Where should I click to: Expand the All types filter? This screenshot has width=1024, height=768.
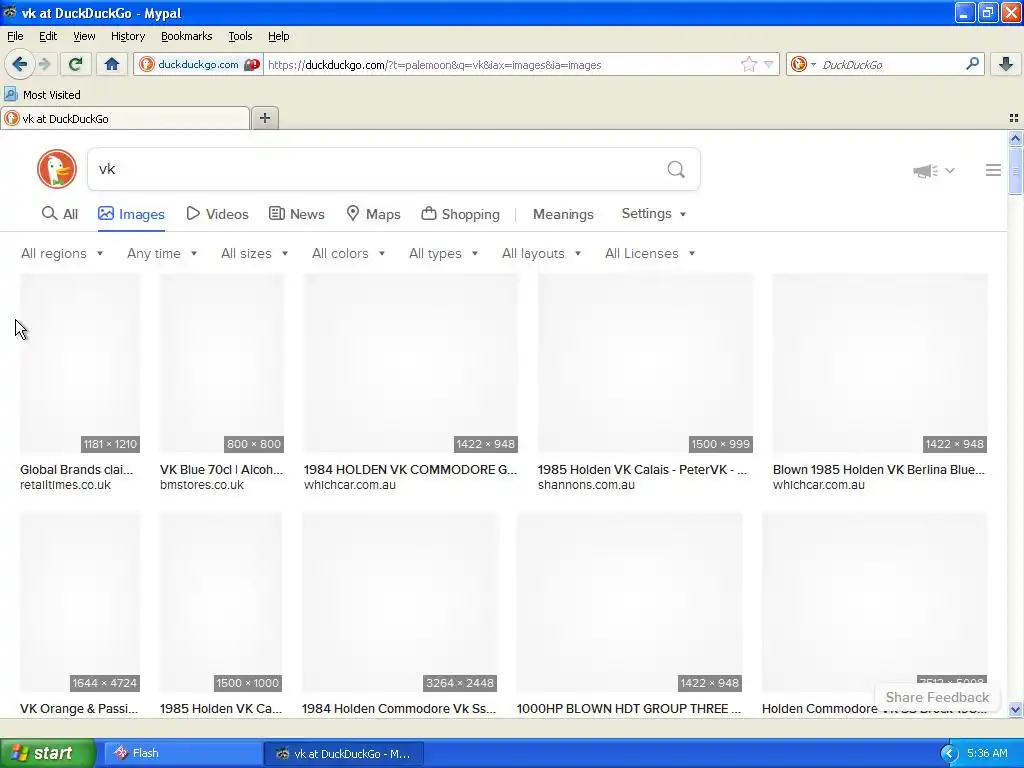(443, 253)
